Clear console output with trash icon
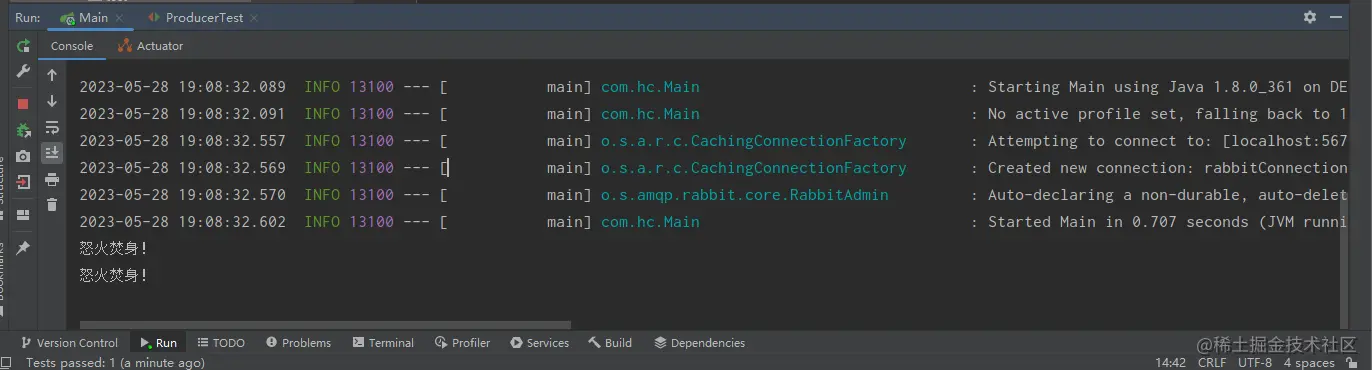Screen dimensions: 1372x370 [x=52, y=205]
